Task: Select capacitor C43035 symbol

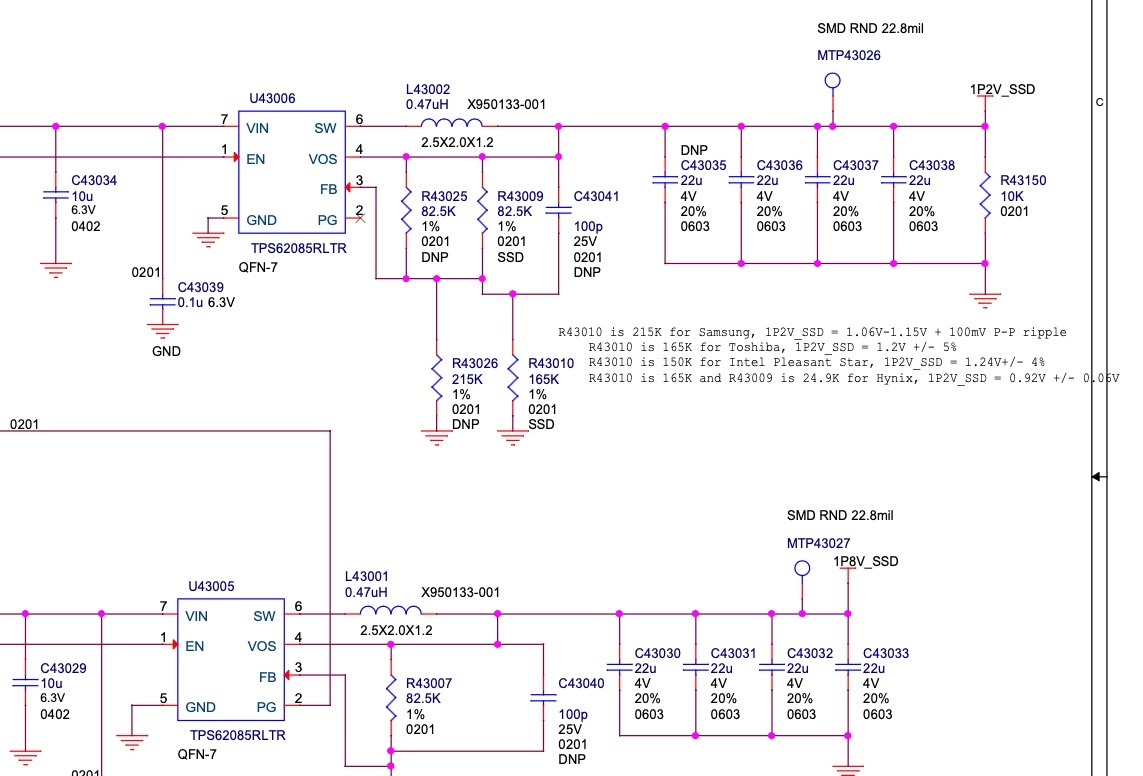Action: 665,180
